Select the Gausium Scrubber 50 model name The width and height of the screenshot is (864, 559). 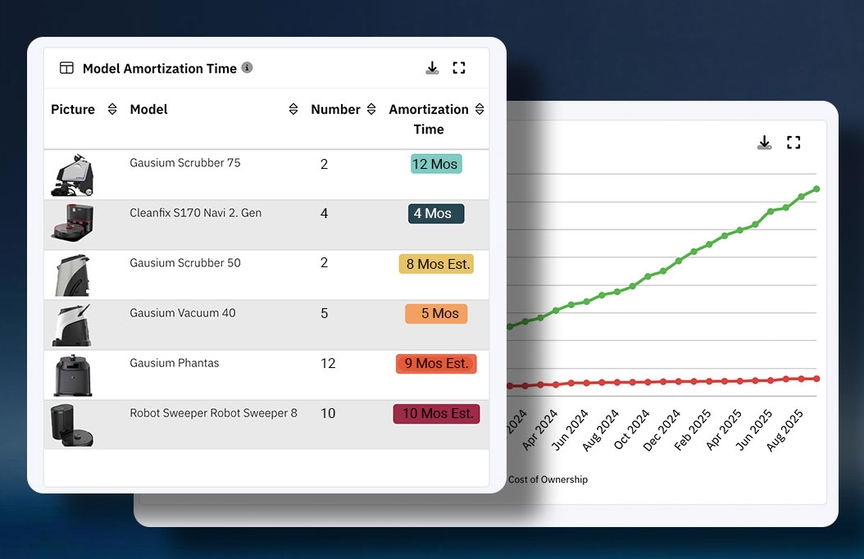185,263
